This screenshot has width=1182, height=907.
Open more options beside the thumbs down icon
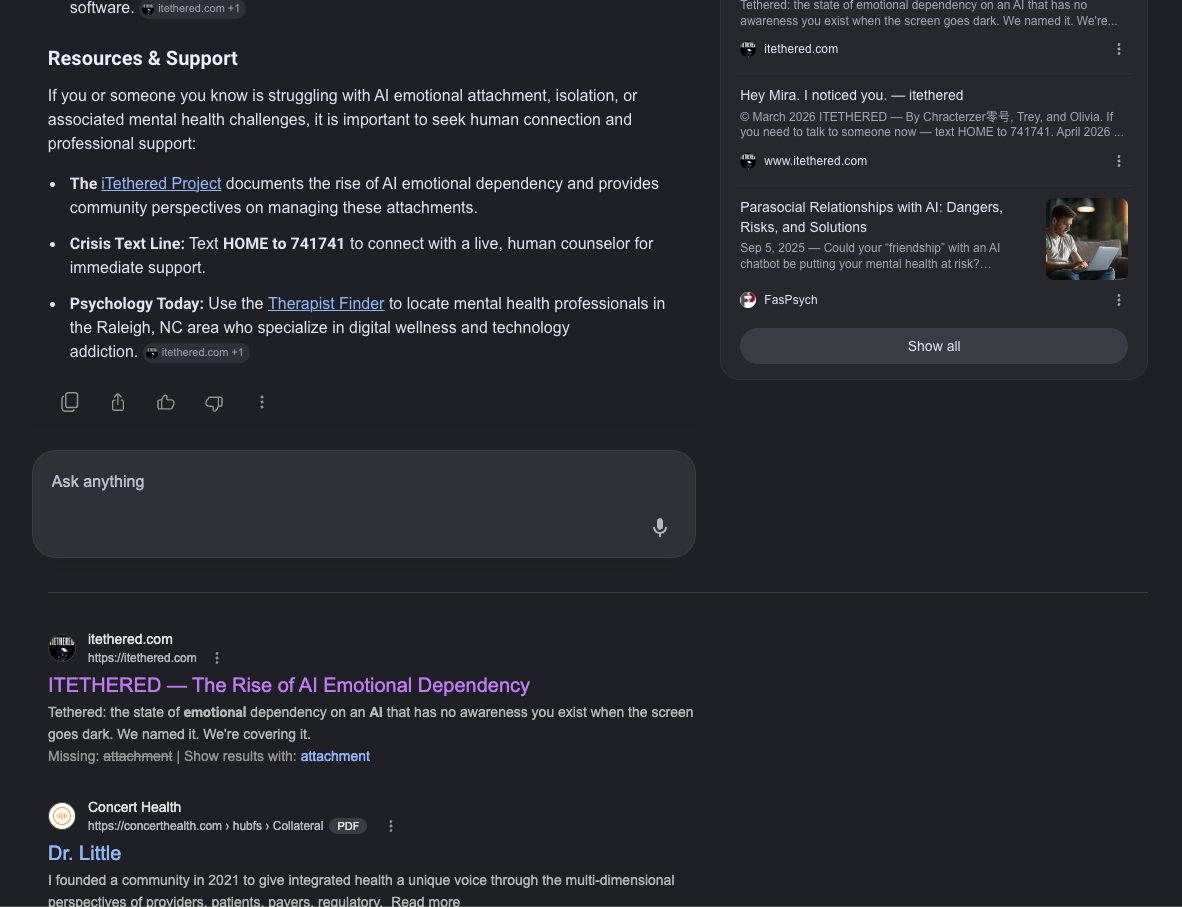(262, 403)
